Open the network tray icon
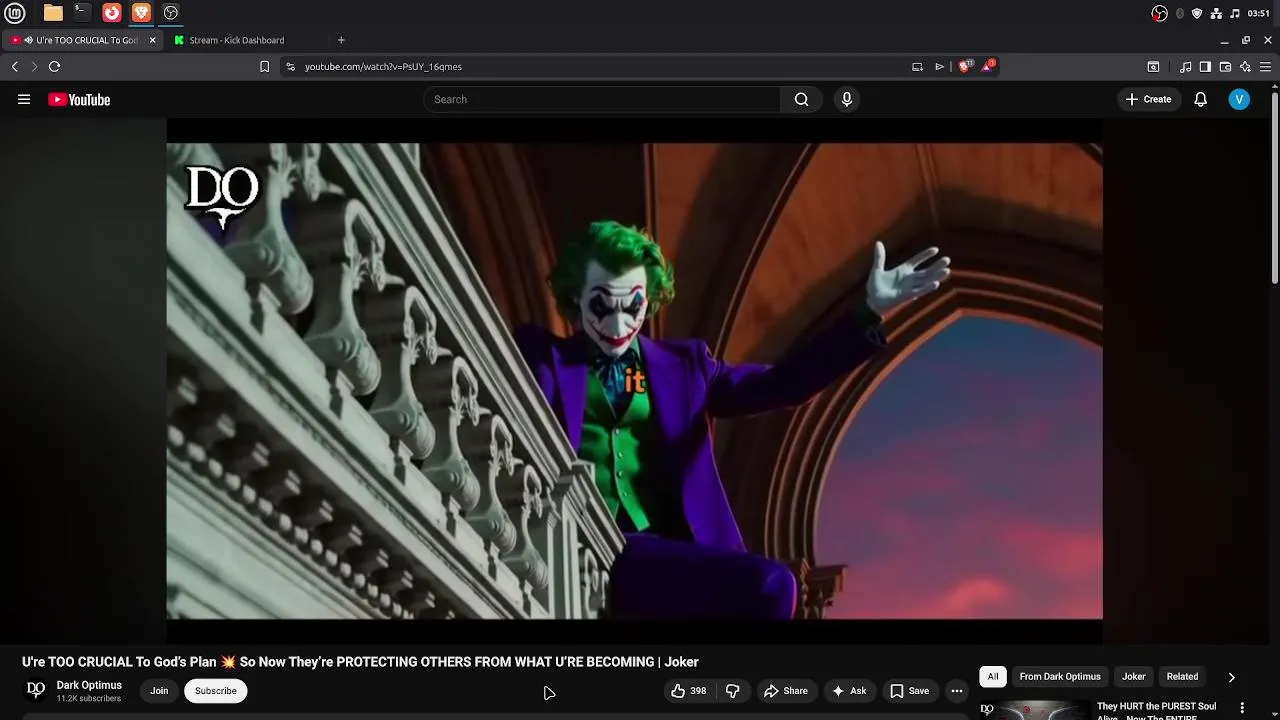This screenshot has width=1280, height=720. click(1216, 13)
